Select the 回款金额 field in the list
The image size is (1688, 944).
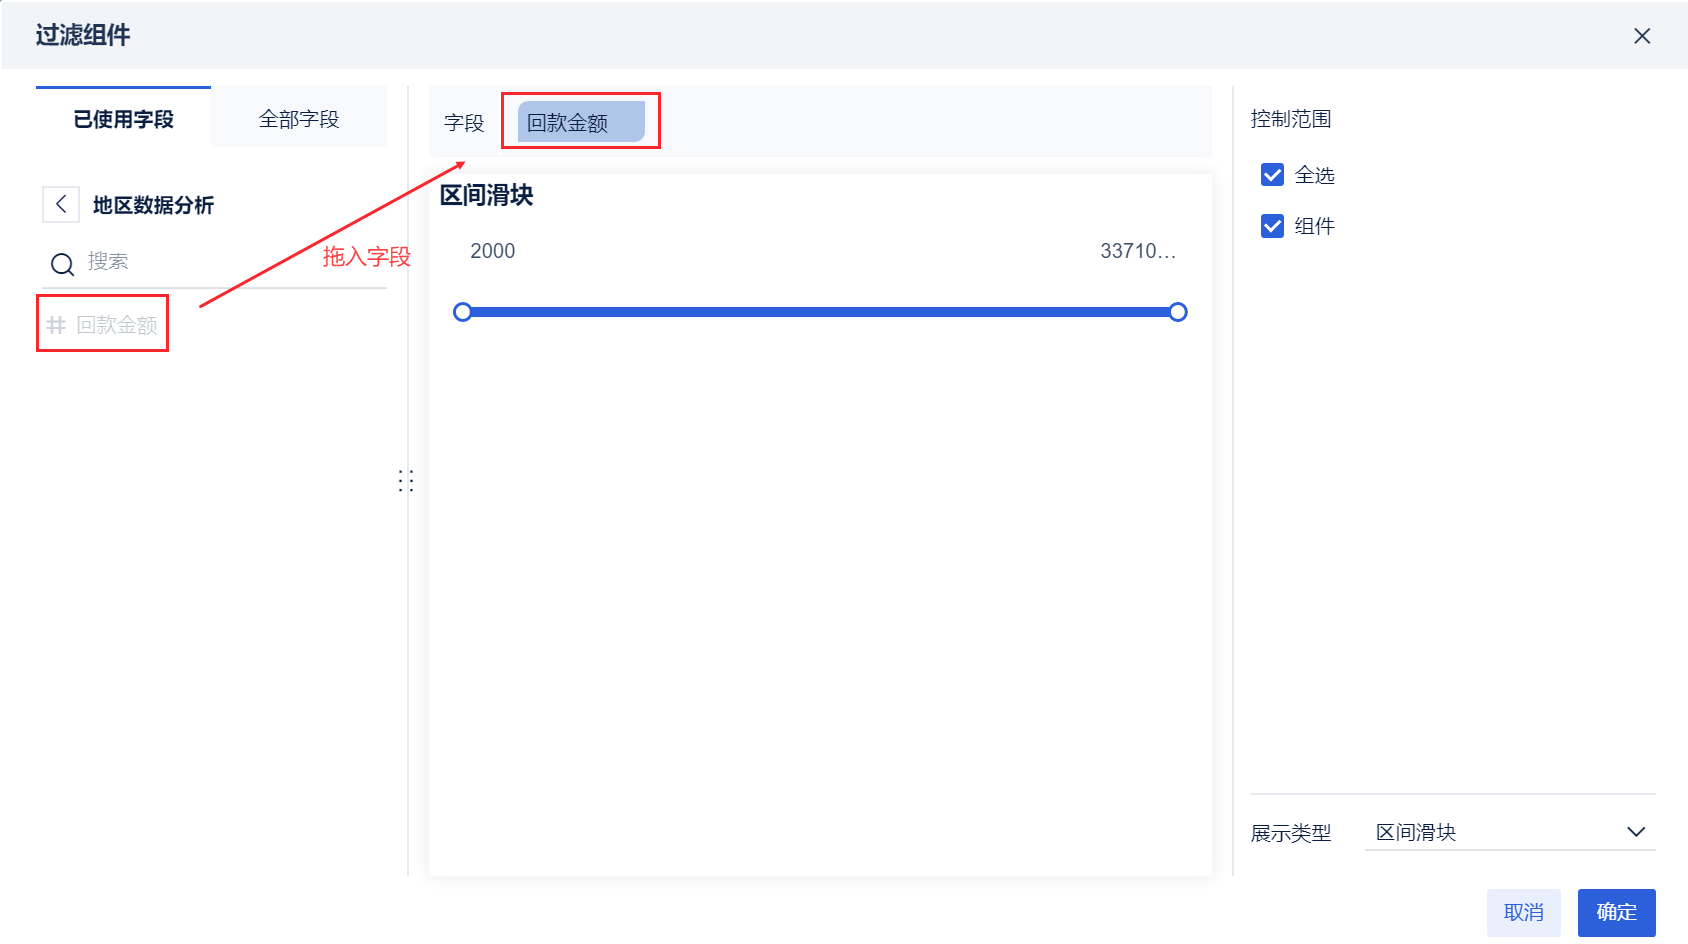pyautogui.click(x=117, y=325)
